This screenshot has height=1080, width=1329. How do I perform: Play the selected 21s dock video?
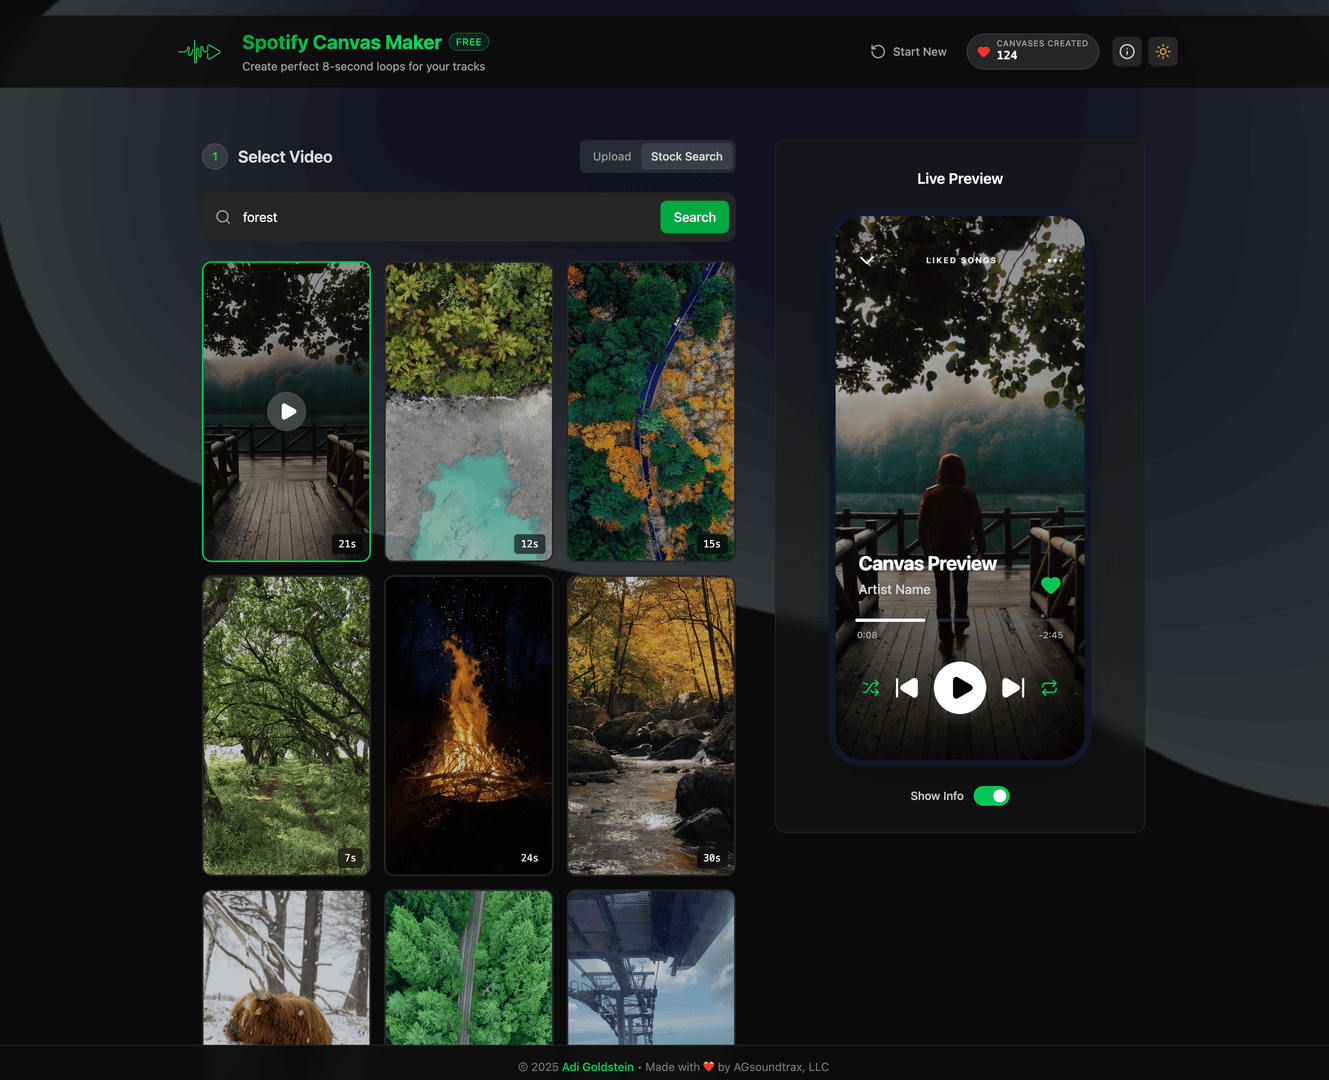coord(287,411)
